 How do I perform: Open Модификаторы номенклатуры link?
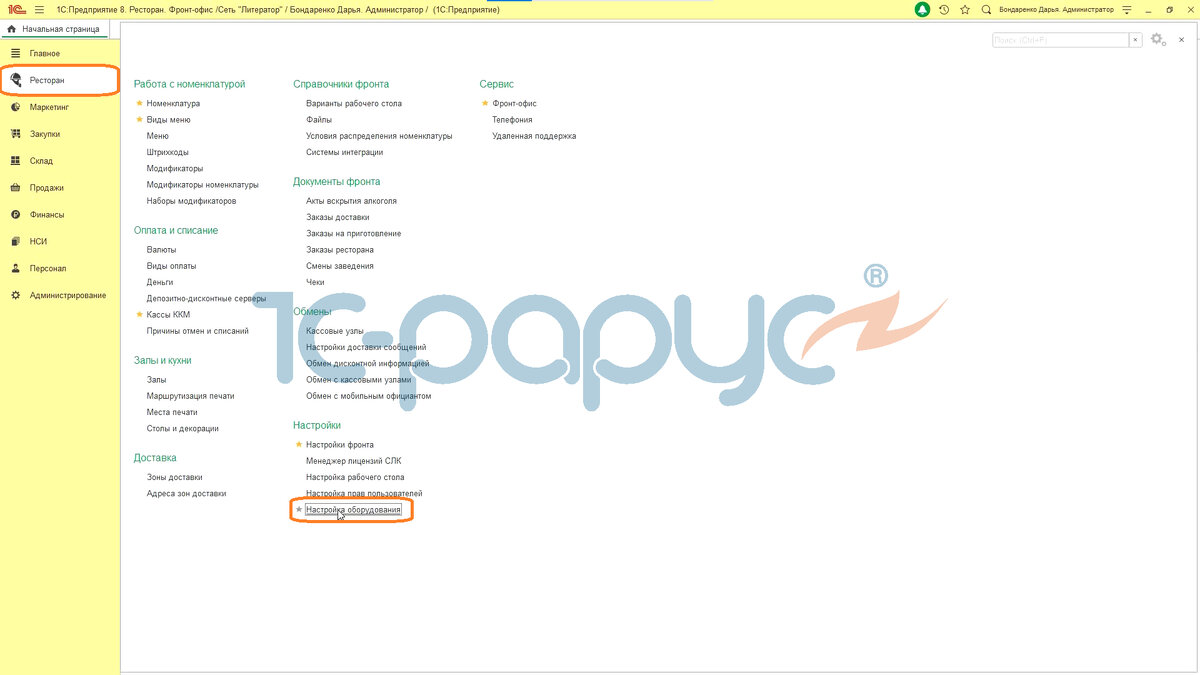point(202,184)
